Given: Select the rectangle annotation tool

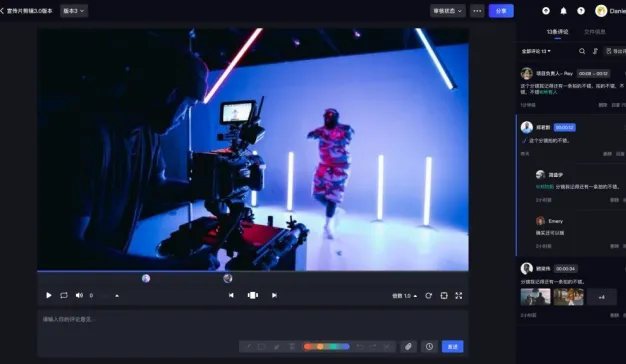Looking at the screenshot, I should [x=262, y=346].
